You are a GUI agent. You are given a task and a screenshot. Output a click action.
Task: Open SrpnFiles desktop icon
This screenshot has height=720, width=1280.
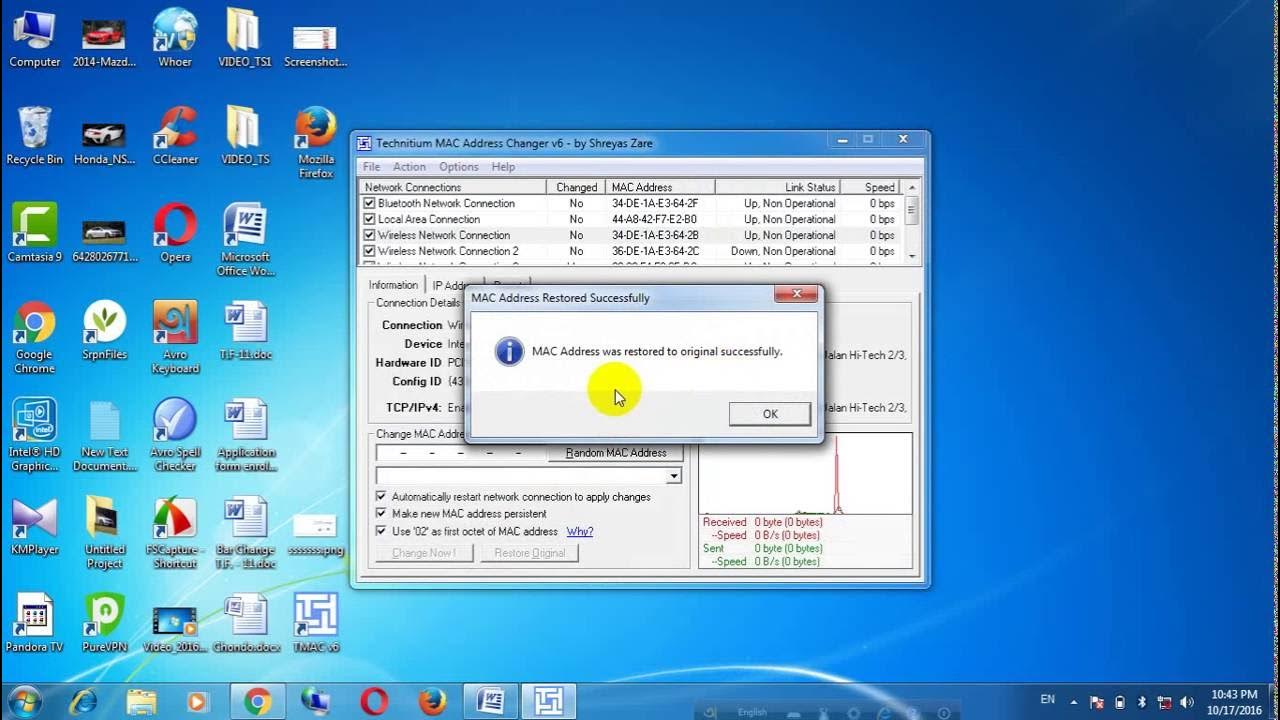click(x=105, y=331)
